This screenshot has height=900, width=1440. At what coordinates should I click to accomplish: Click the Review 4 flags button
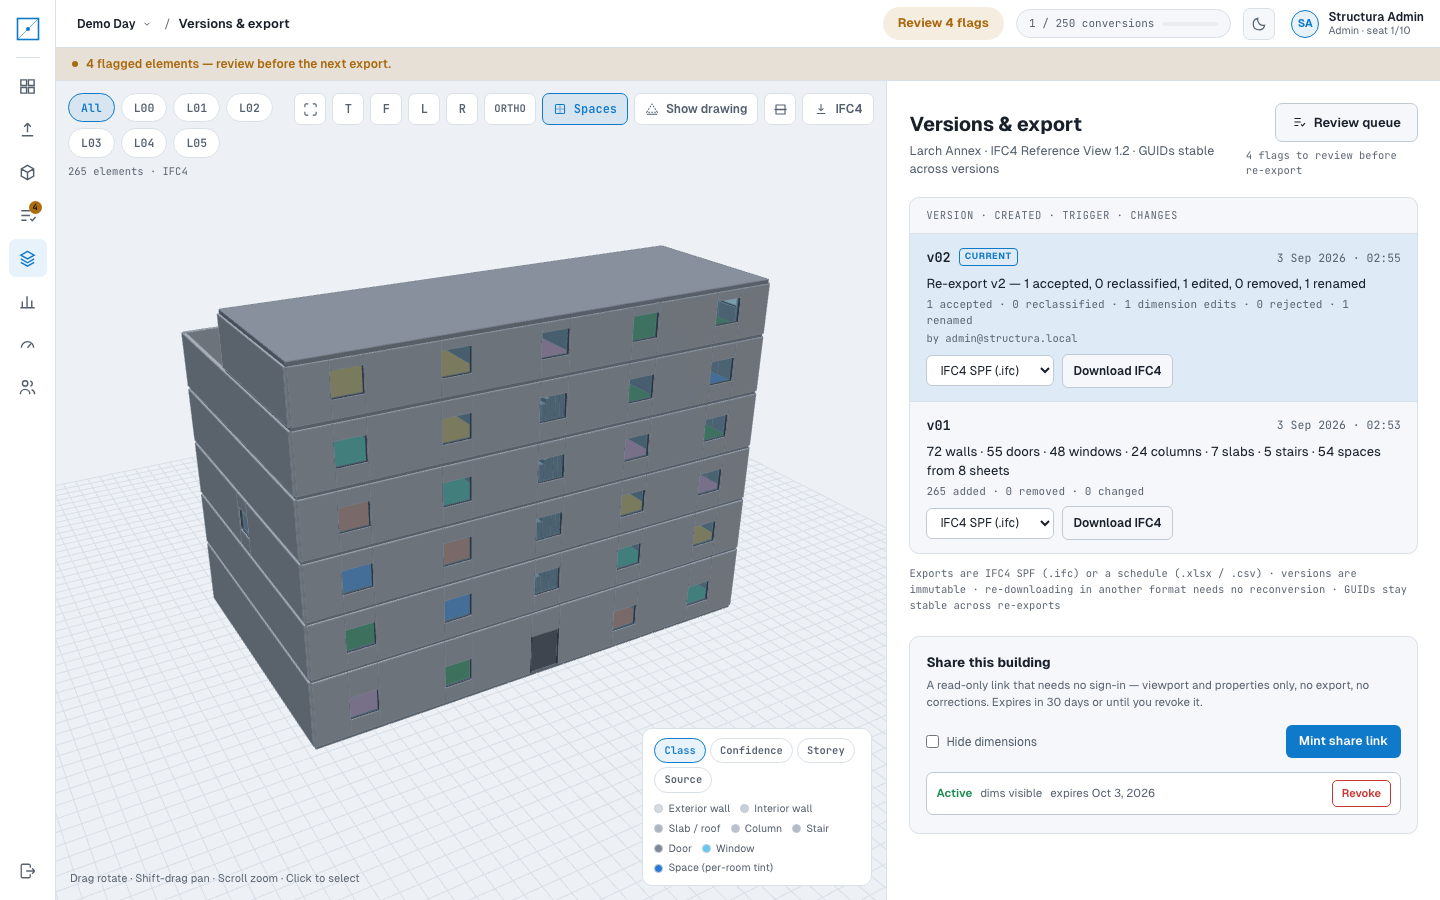943,24
